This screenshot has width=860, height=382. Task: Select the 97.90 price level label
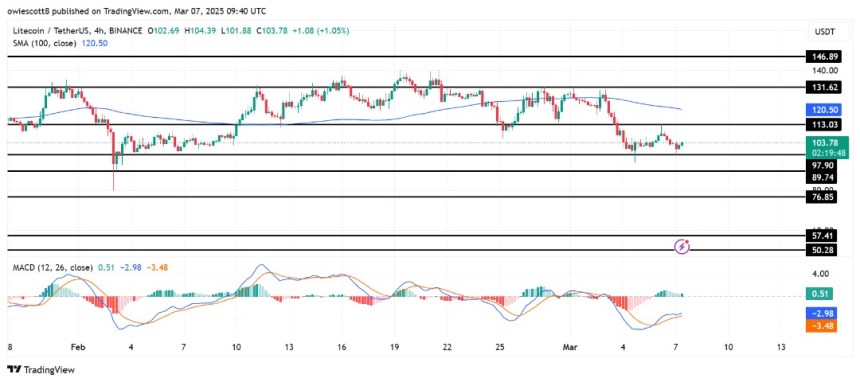click(x=821, y=165)
